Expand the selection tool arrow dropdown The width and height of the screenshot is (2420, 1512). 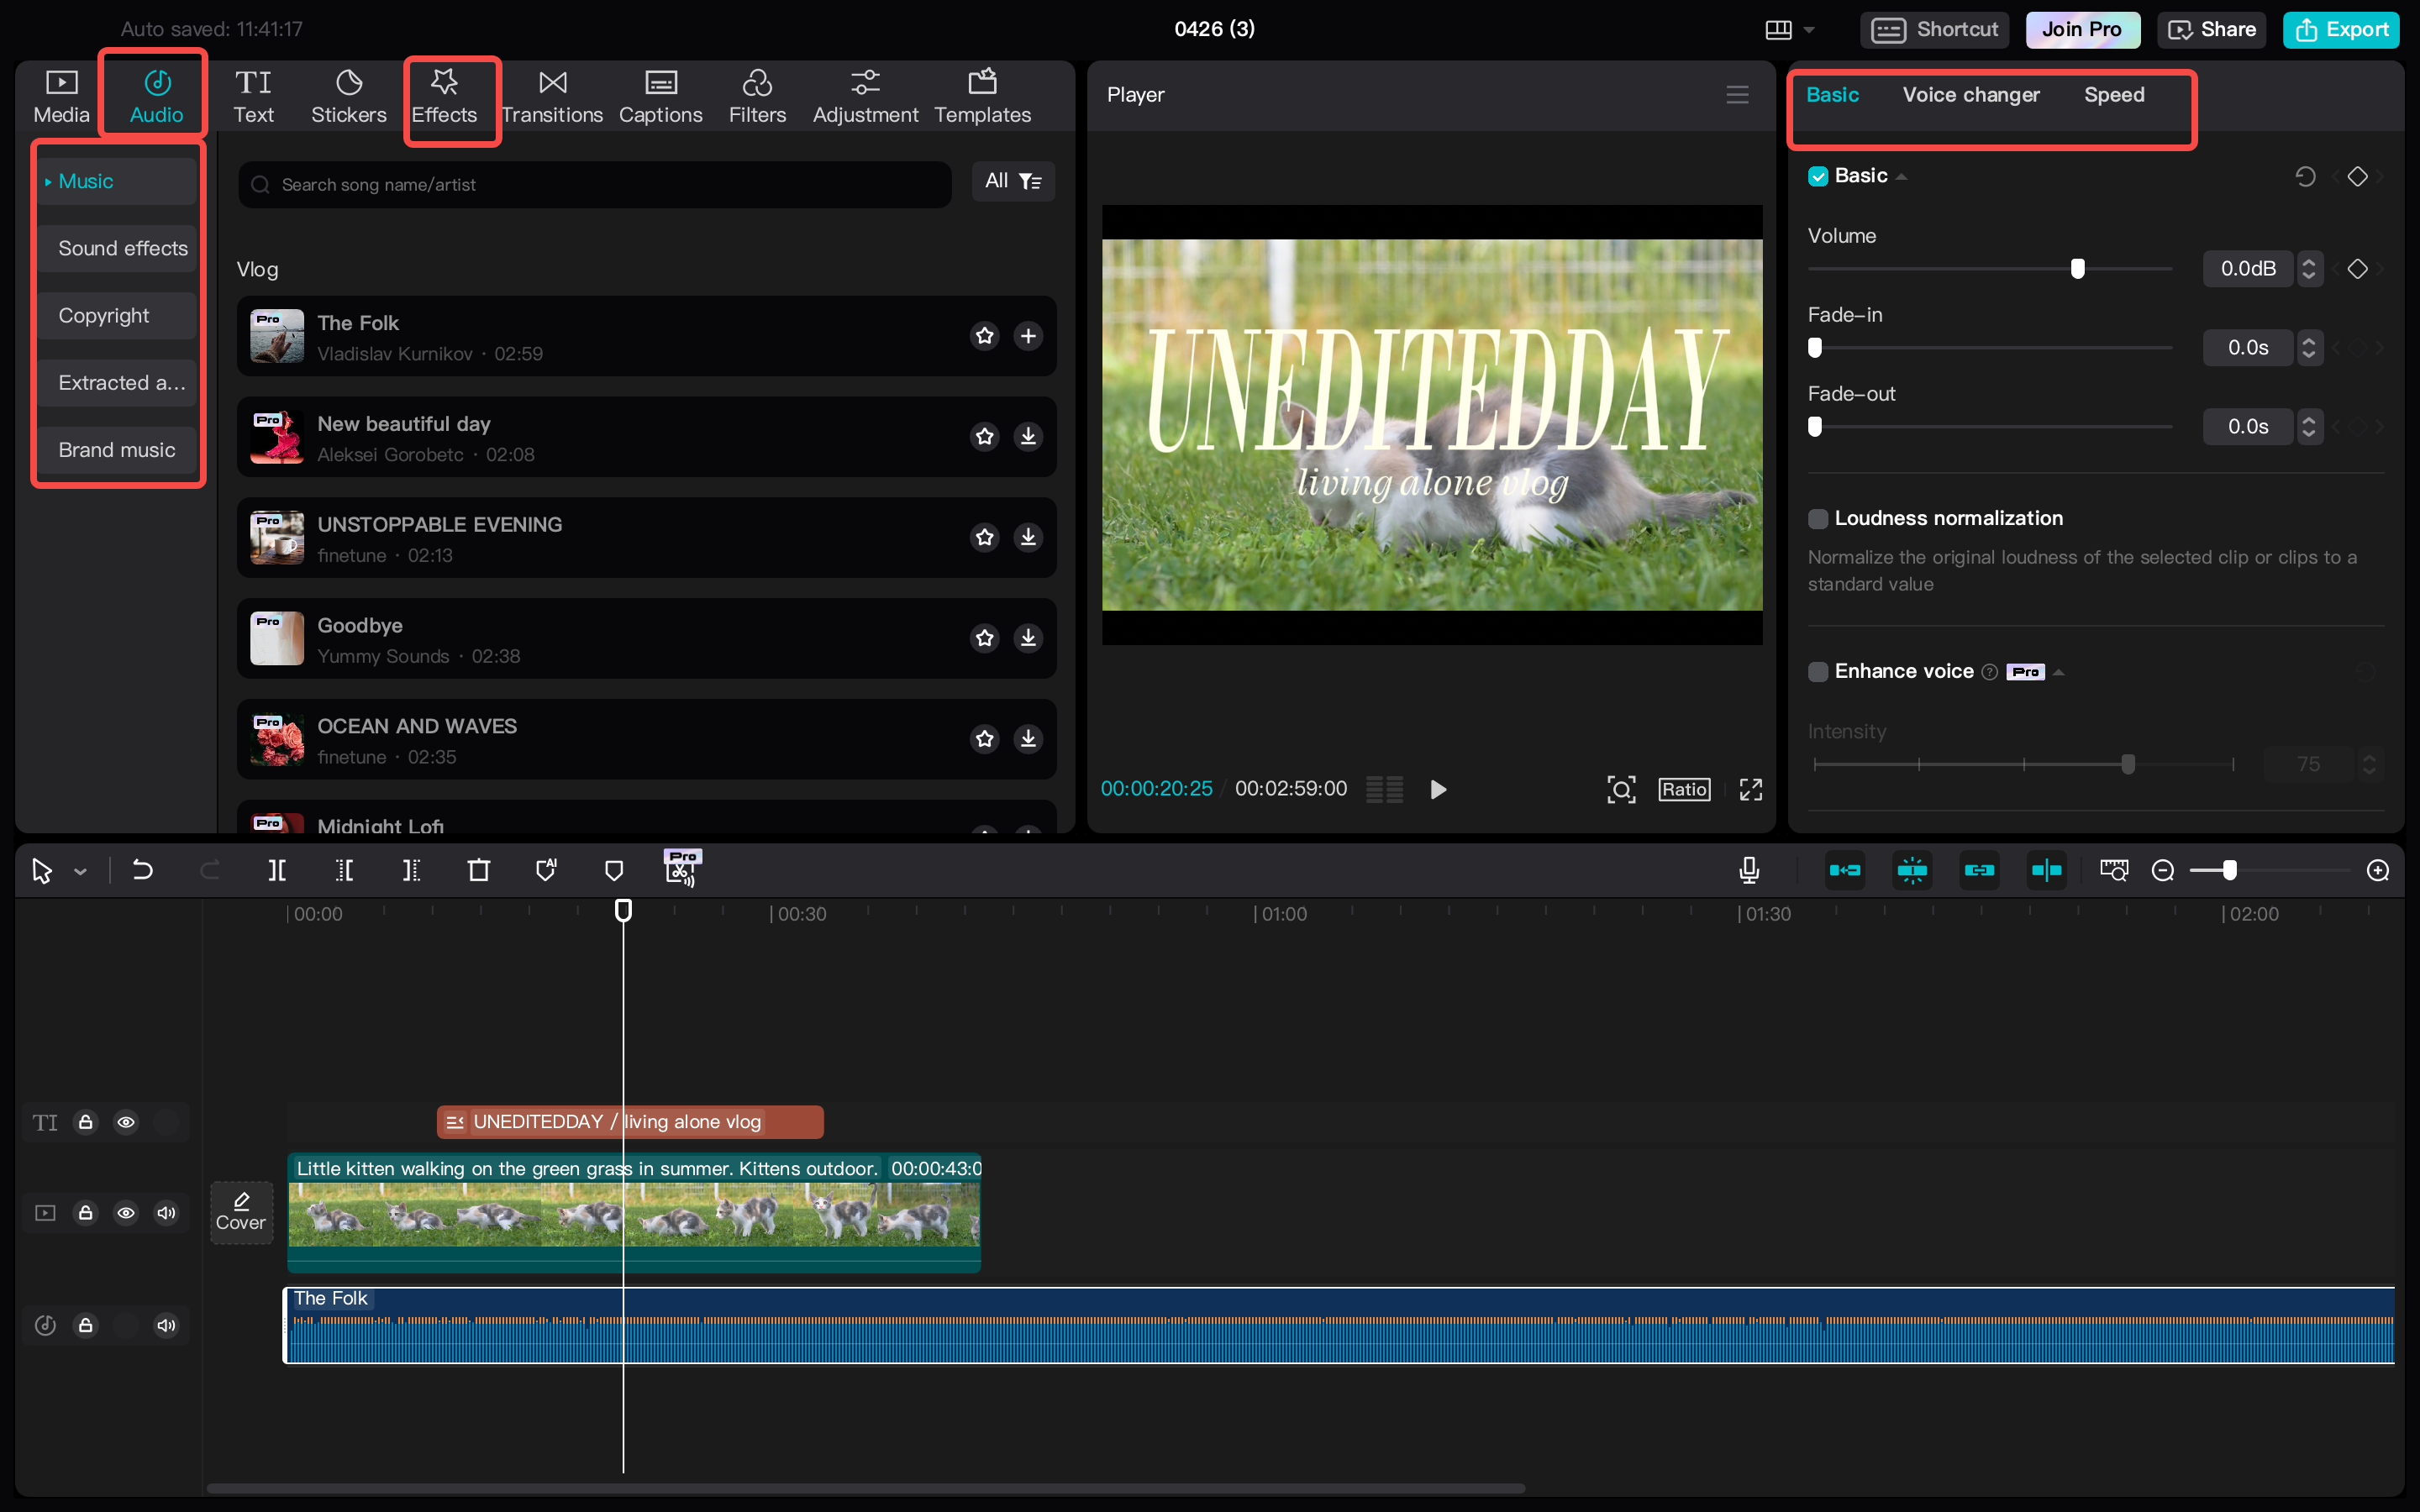[81, 872]
